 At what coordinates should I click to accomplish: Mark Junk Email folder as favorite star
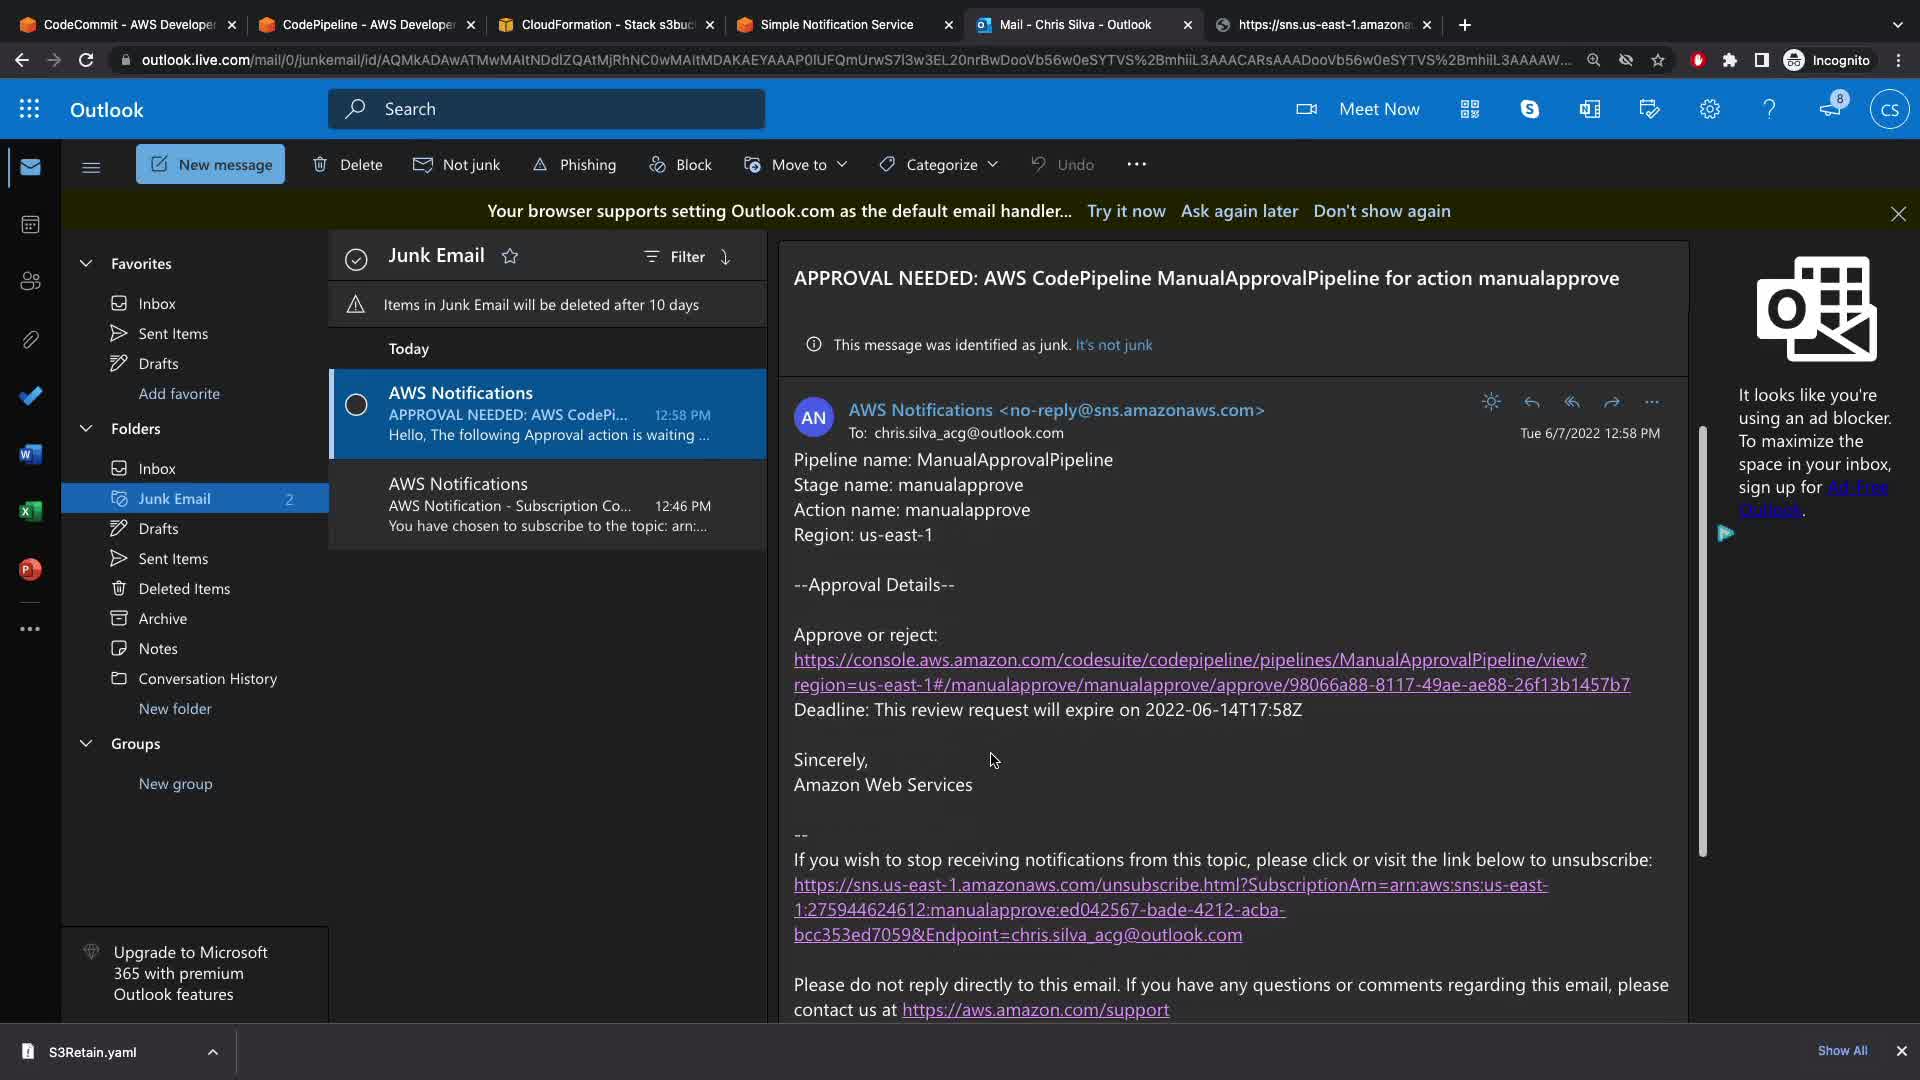(510, 256)
